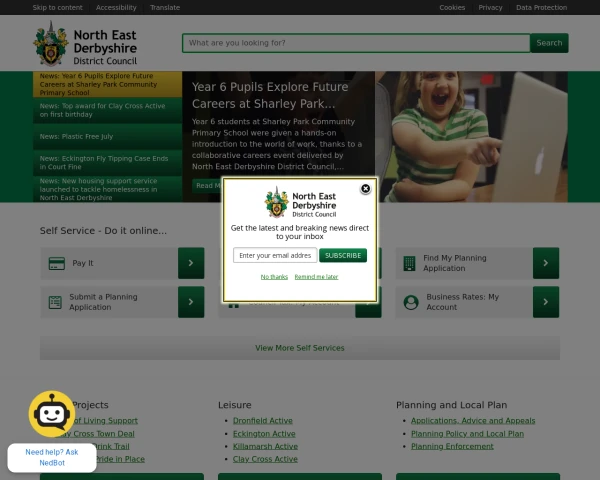Open Submit a Planning Application arrow chevron

[x=191, y=302]
